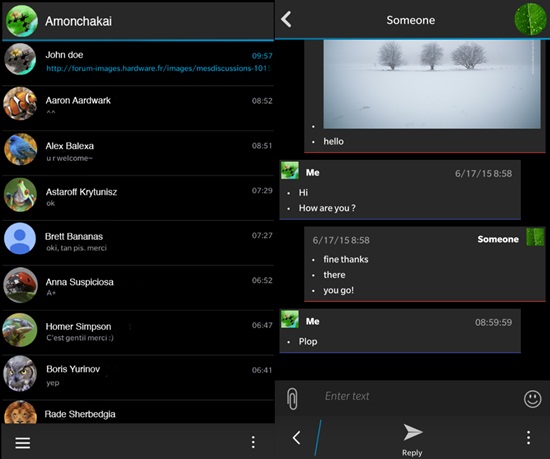
Task: Open Someone's leaf profile picture in the header
Action: tap(530, 19)
